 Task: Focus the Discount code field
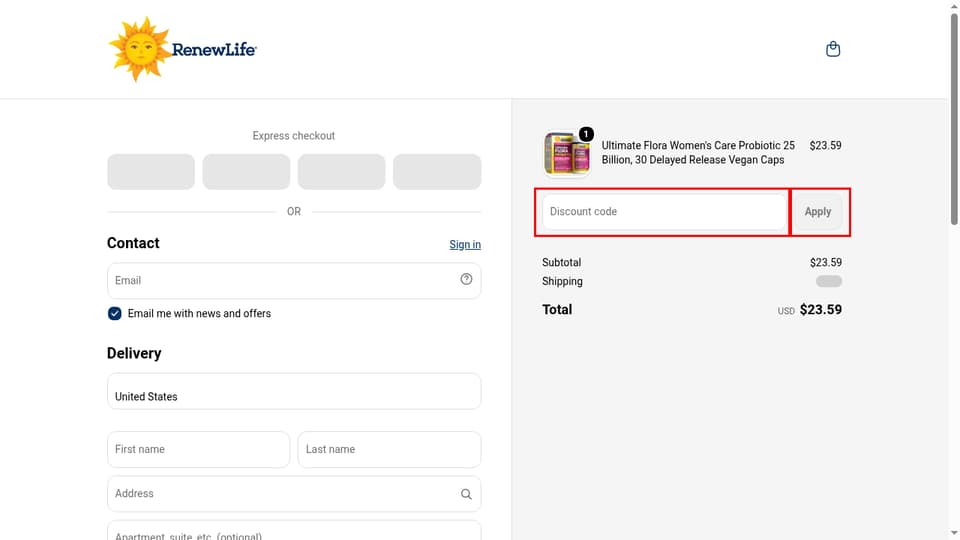click(x=664, y=212)
